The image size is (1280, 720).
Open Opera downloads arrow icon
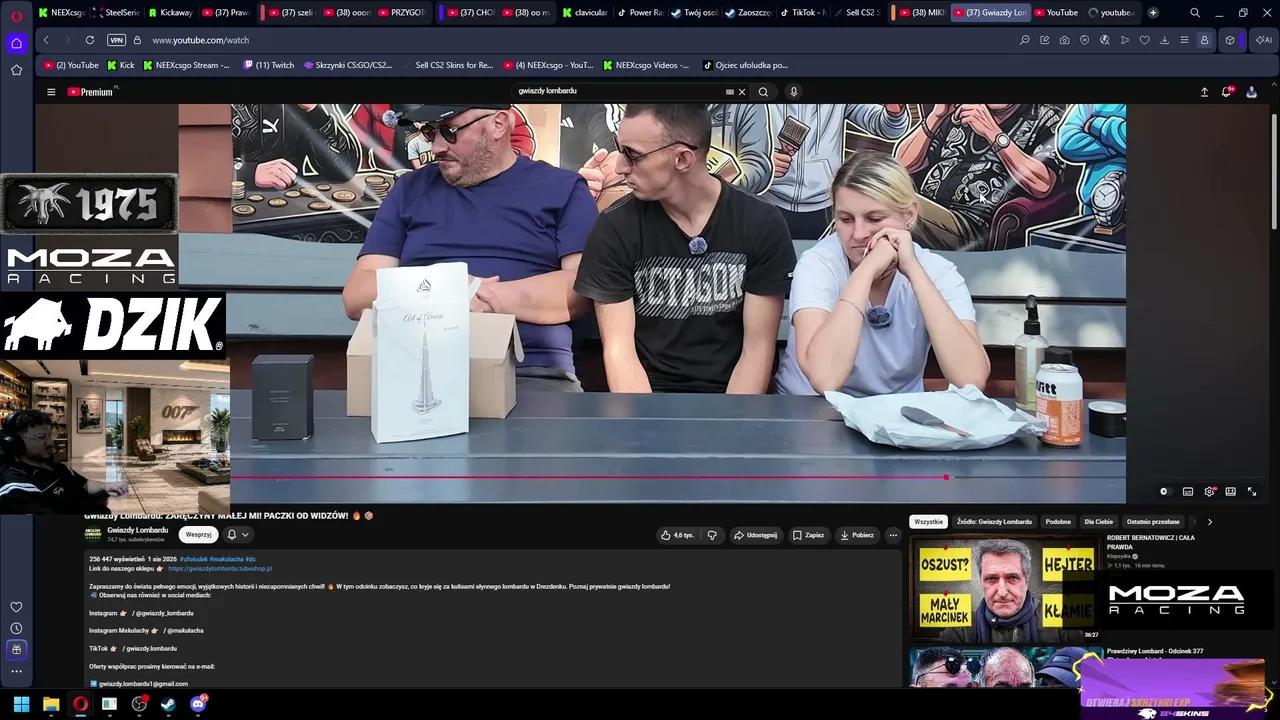tap(1164, 40)
